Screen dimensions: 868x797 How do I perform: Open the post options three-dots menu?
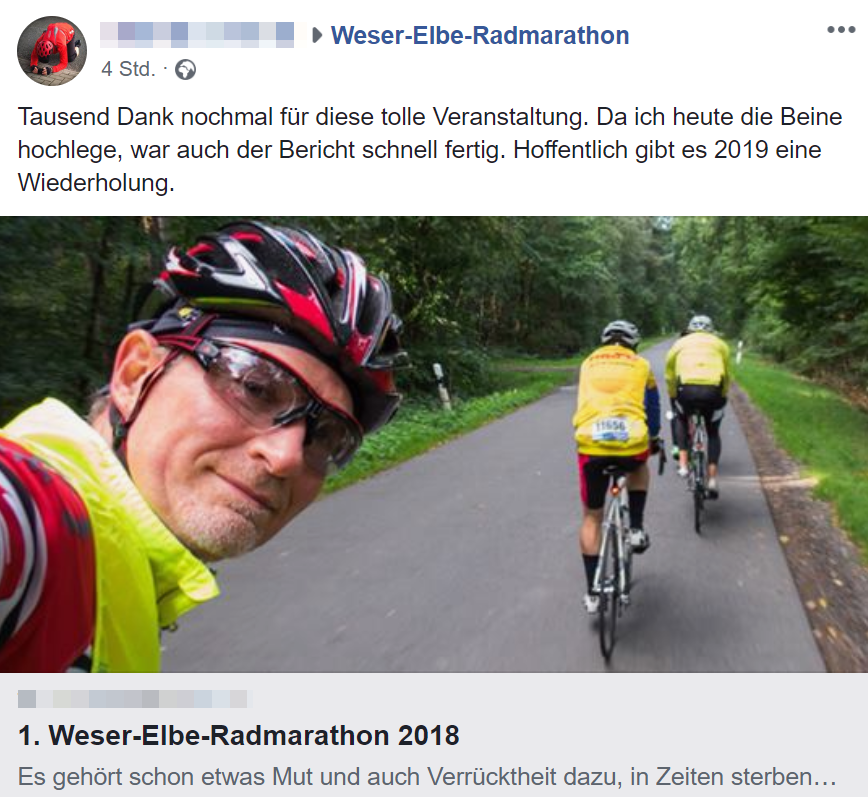[x=841, y=30]
